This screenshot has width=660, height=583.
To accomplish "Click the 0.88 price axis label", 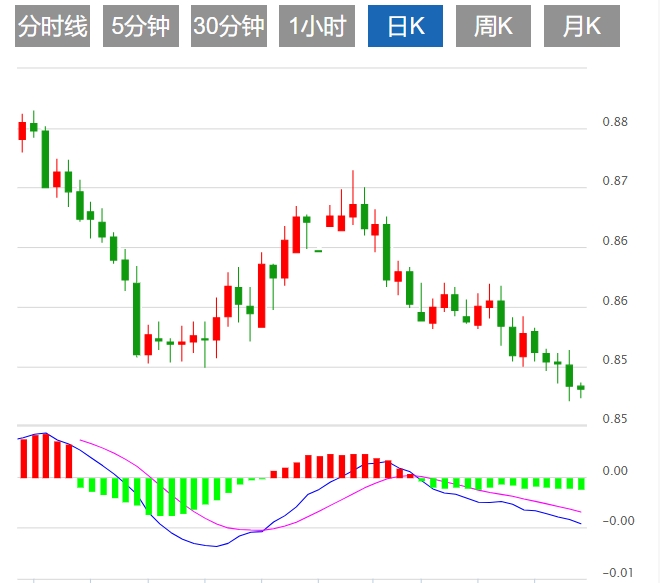I will click(x=615, y=122).
